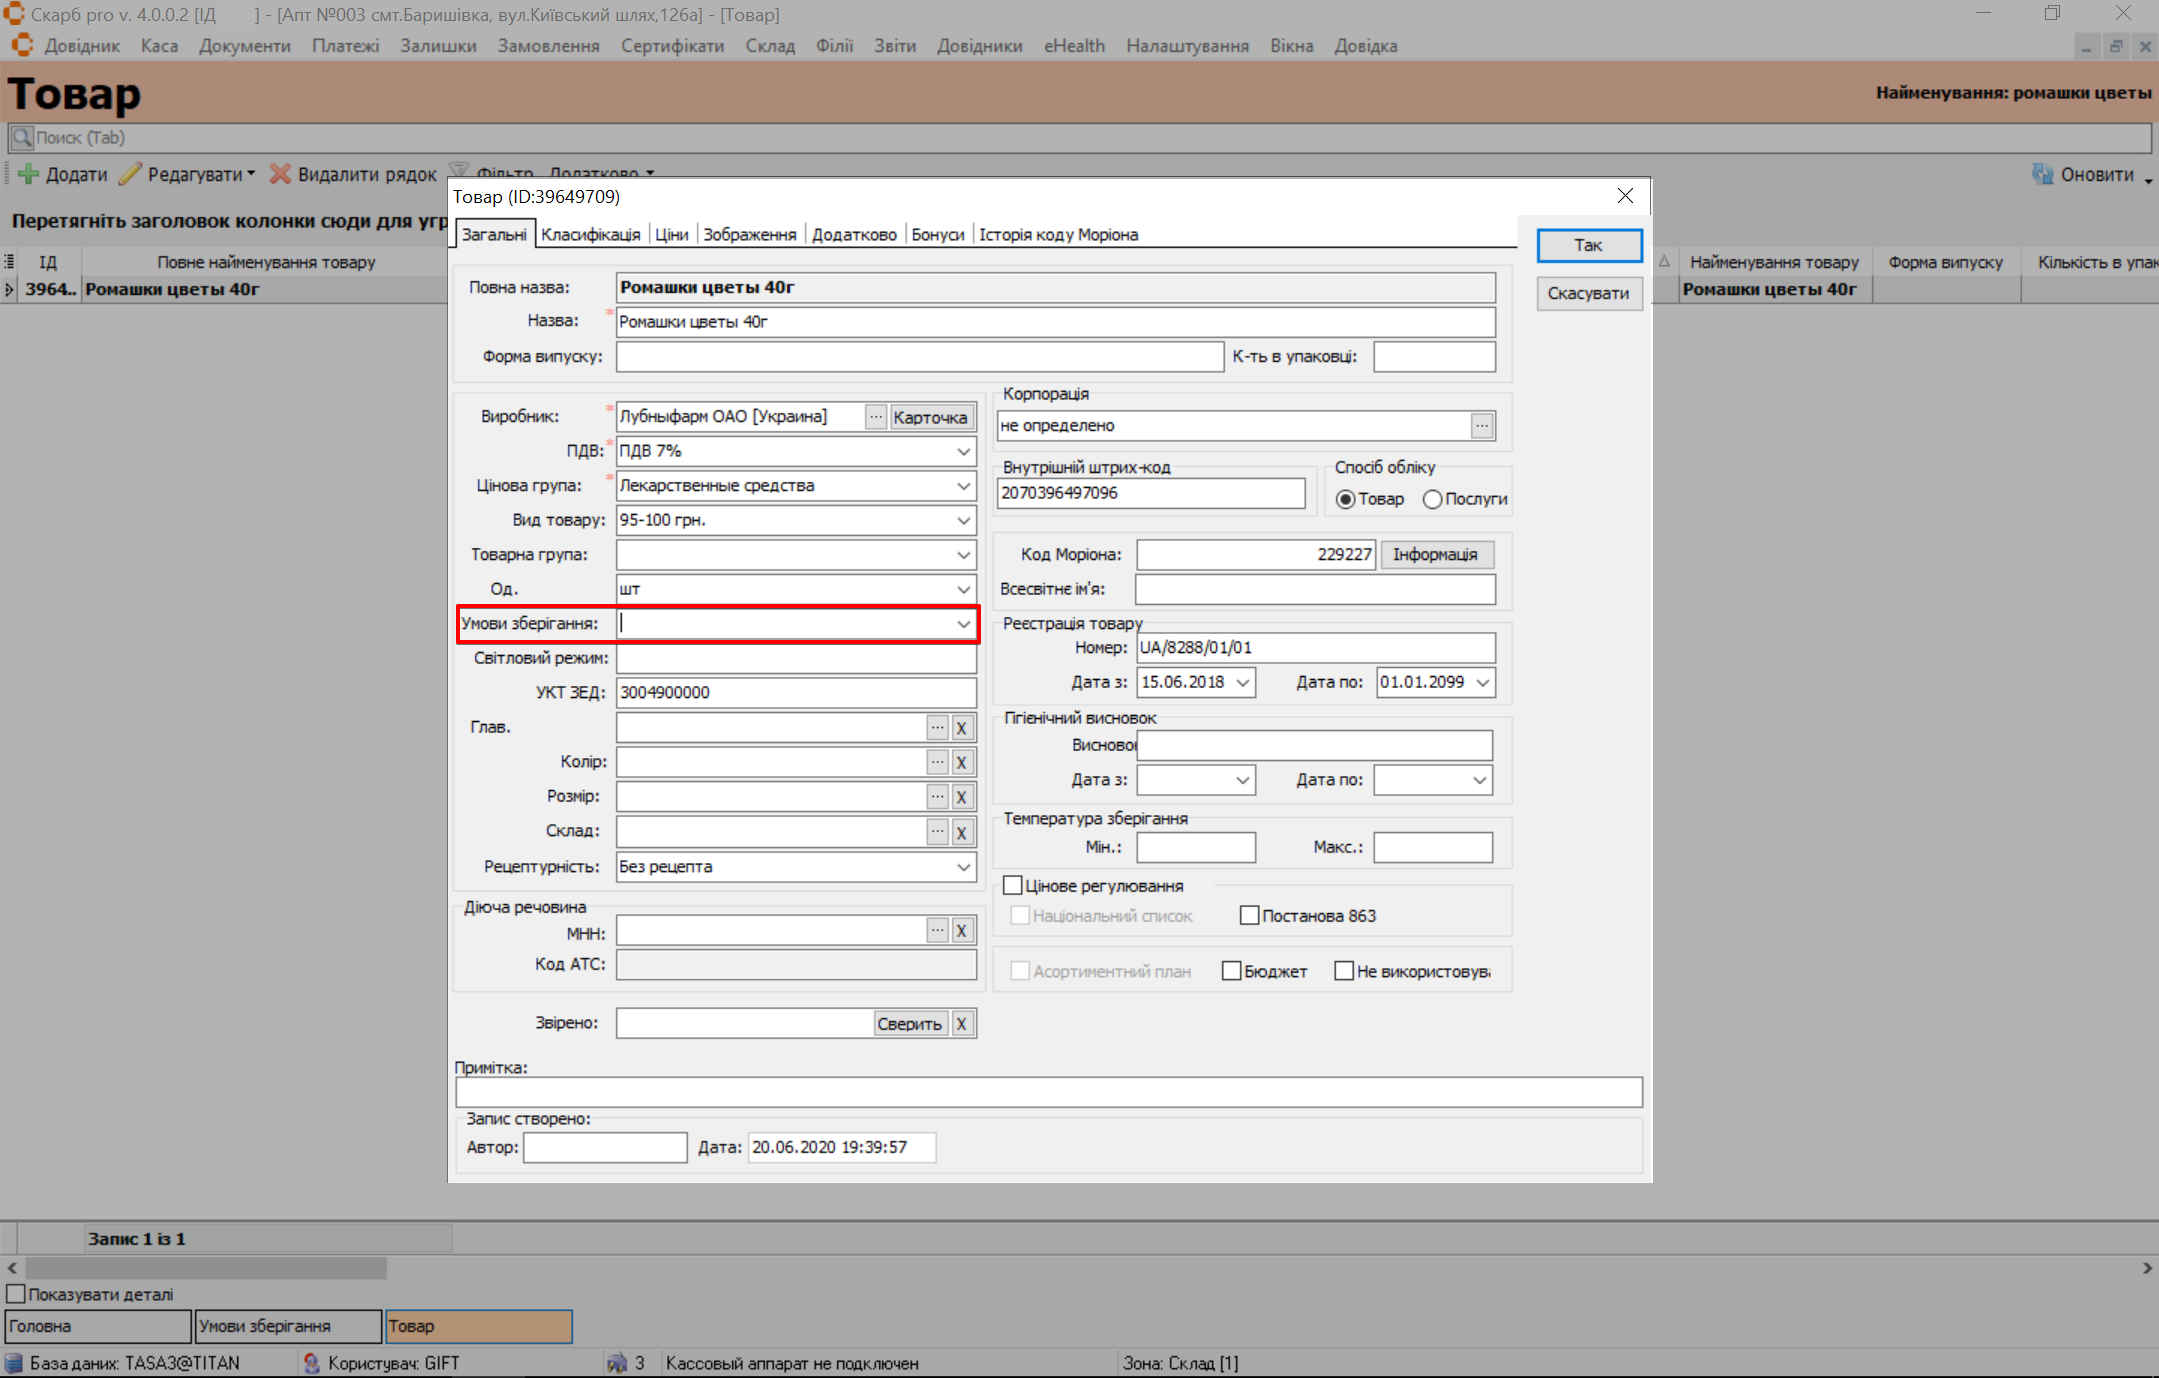2159x1378 pixels.
Task: Expand the Рецептурність combo box
Action: point(963,867)
